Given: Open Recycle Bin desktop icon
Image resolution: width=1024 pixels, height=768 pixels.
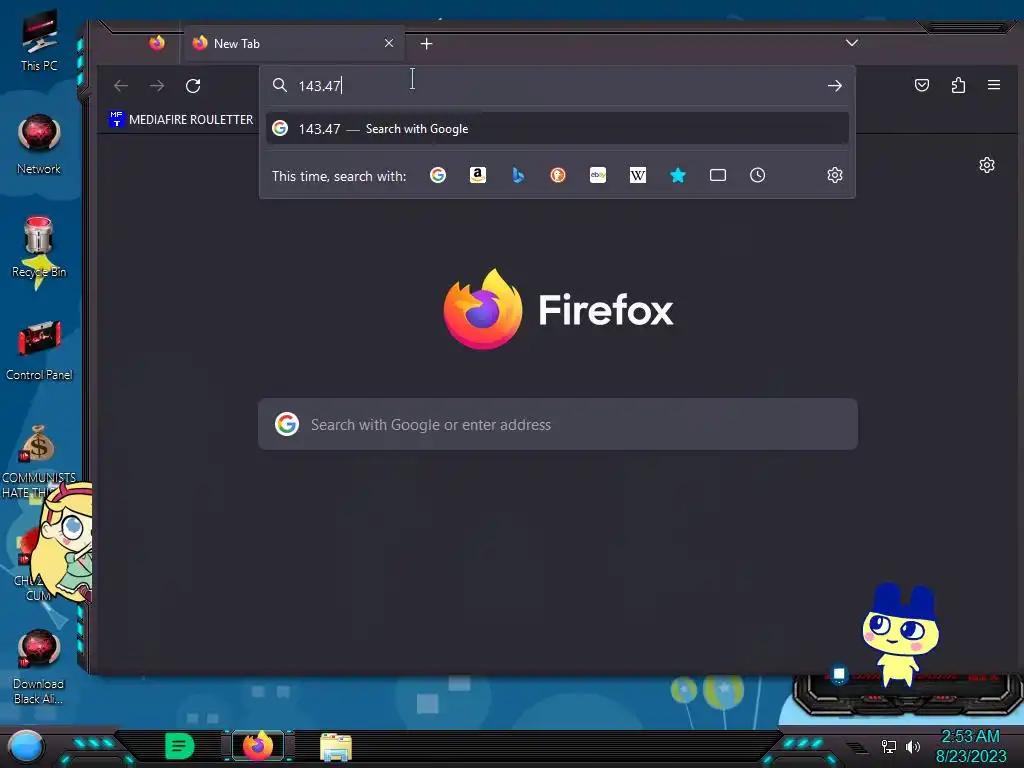Looking at the screenshot, I should [39, 247].
